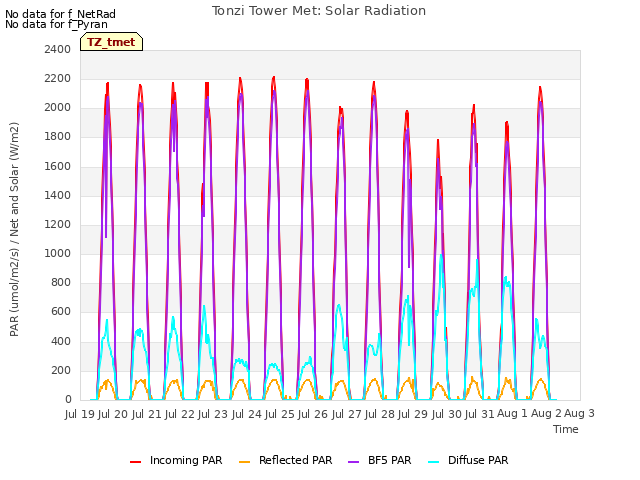Image resolution: width=640 pixels, height=480 pixels.
Task: Click the Jul 20 x-axis date label
Action: click(113, 414)
